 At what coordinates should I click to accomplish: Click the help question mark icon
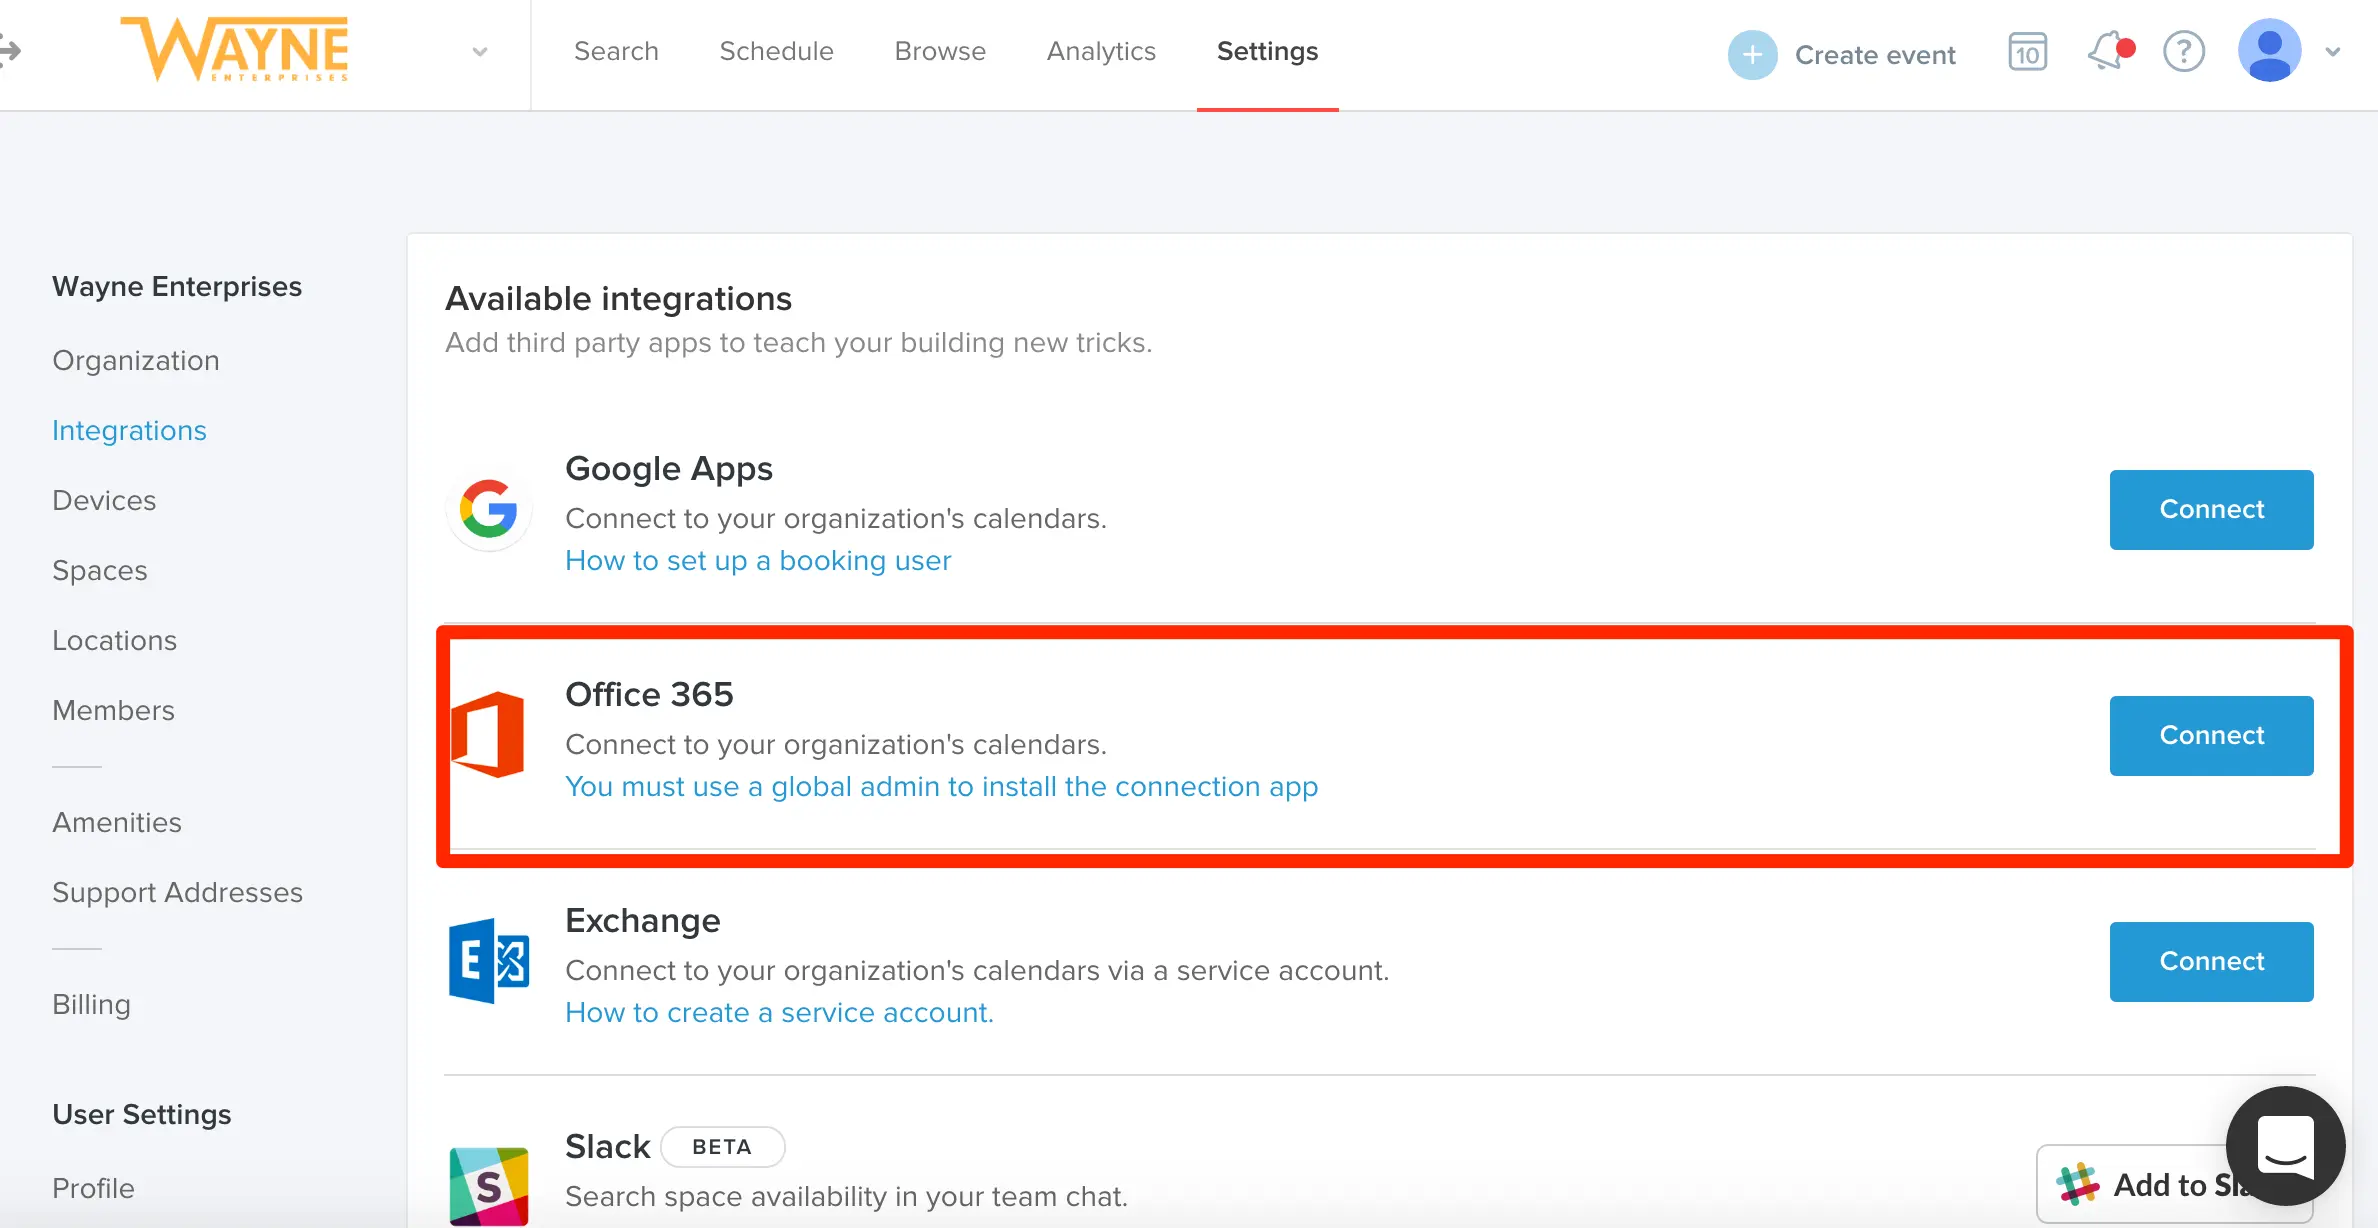(2183, 52)
